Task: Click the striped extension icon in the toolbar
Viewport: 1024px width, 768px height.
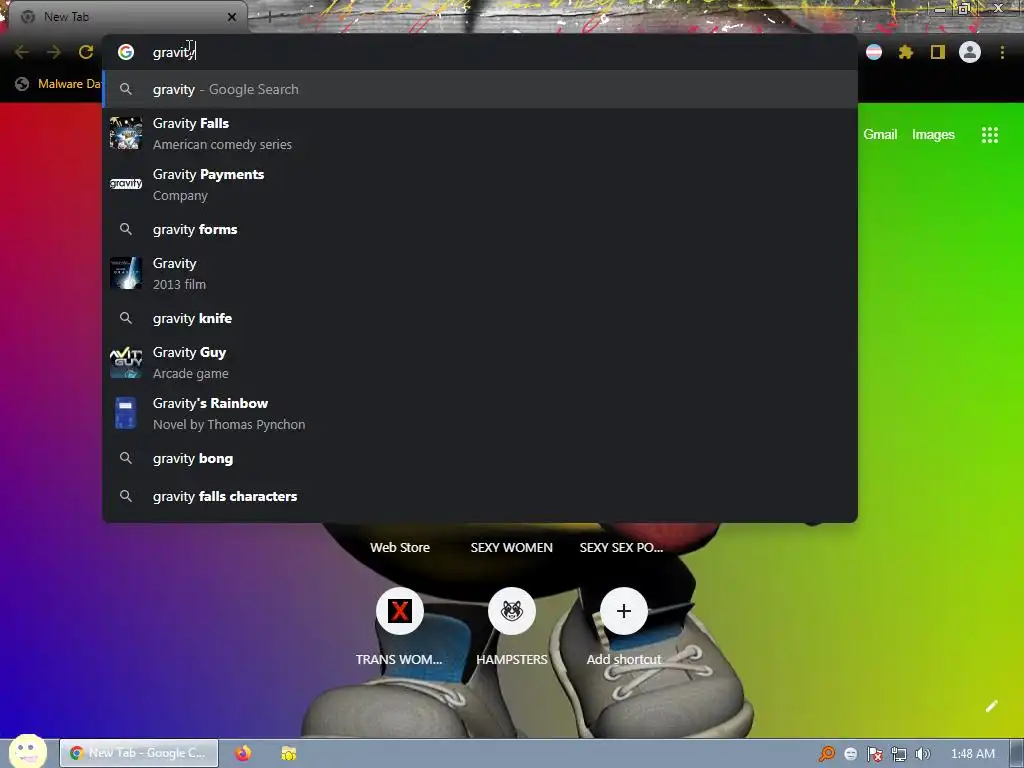Action: click(x=874, y=52)
